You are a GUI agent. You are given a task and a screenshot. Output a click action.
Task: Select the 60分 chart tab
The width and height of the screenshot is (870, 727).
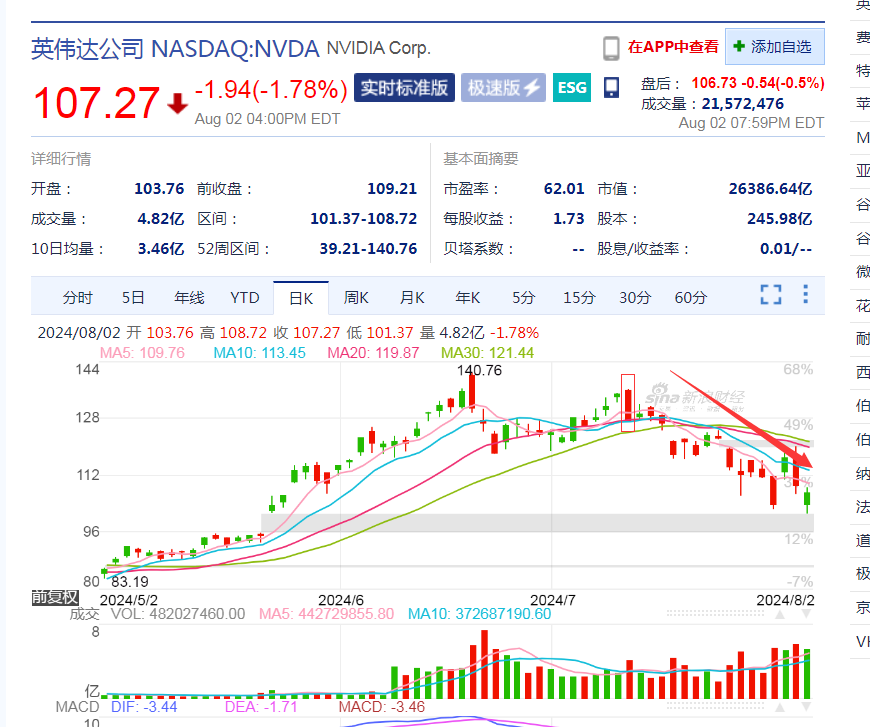pyautogui.click(x=691, y=298)
